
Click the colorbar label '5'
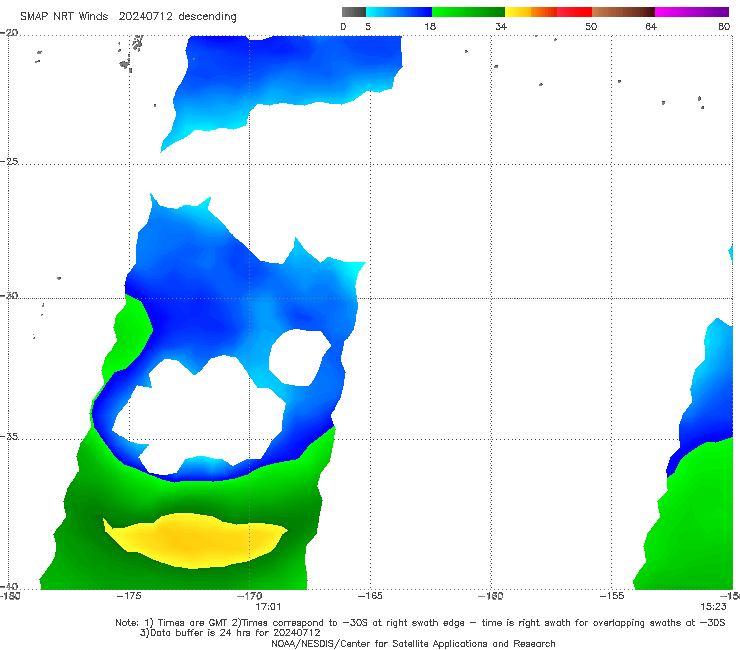(368, 26)
